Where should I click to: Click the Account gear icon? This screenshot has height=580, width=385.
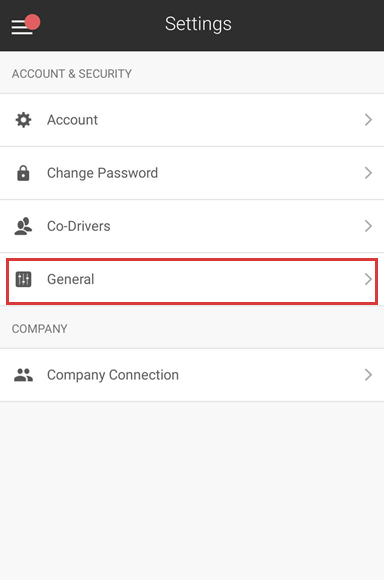point(23,120)
